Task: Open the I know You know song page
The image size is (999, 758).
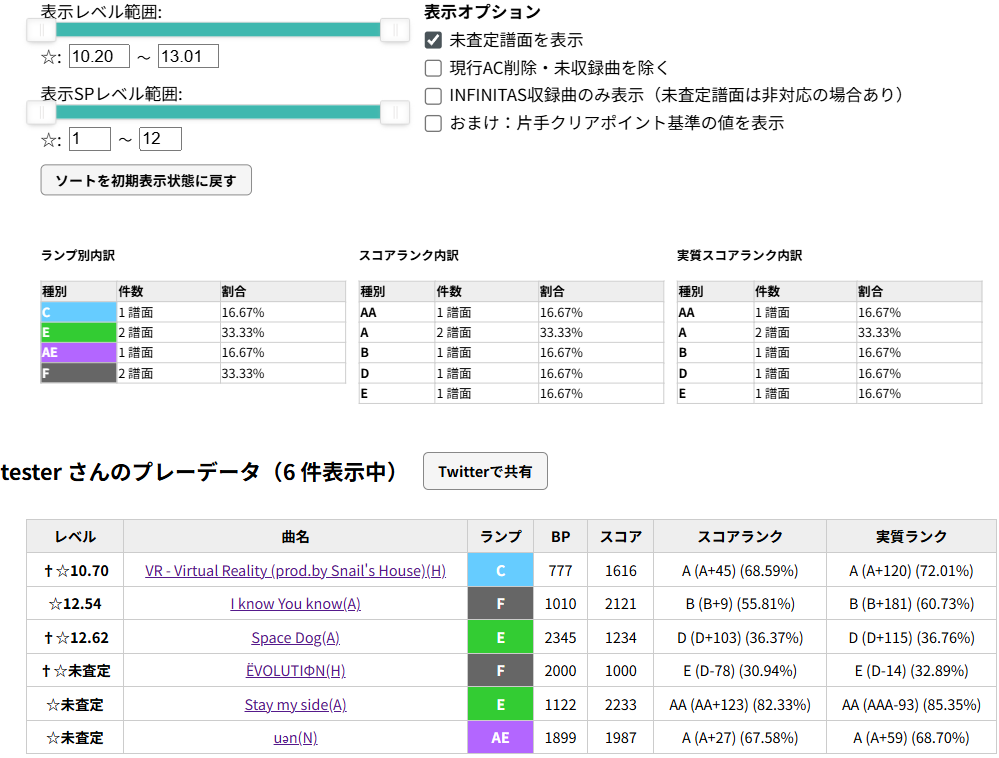Action: [295, 603]
